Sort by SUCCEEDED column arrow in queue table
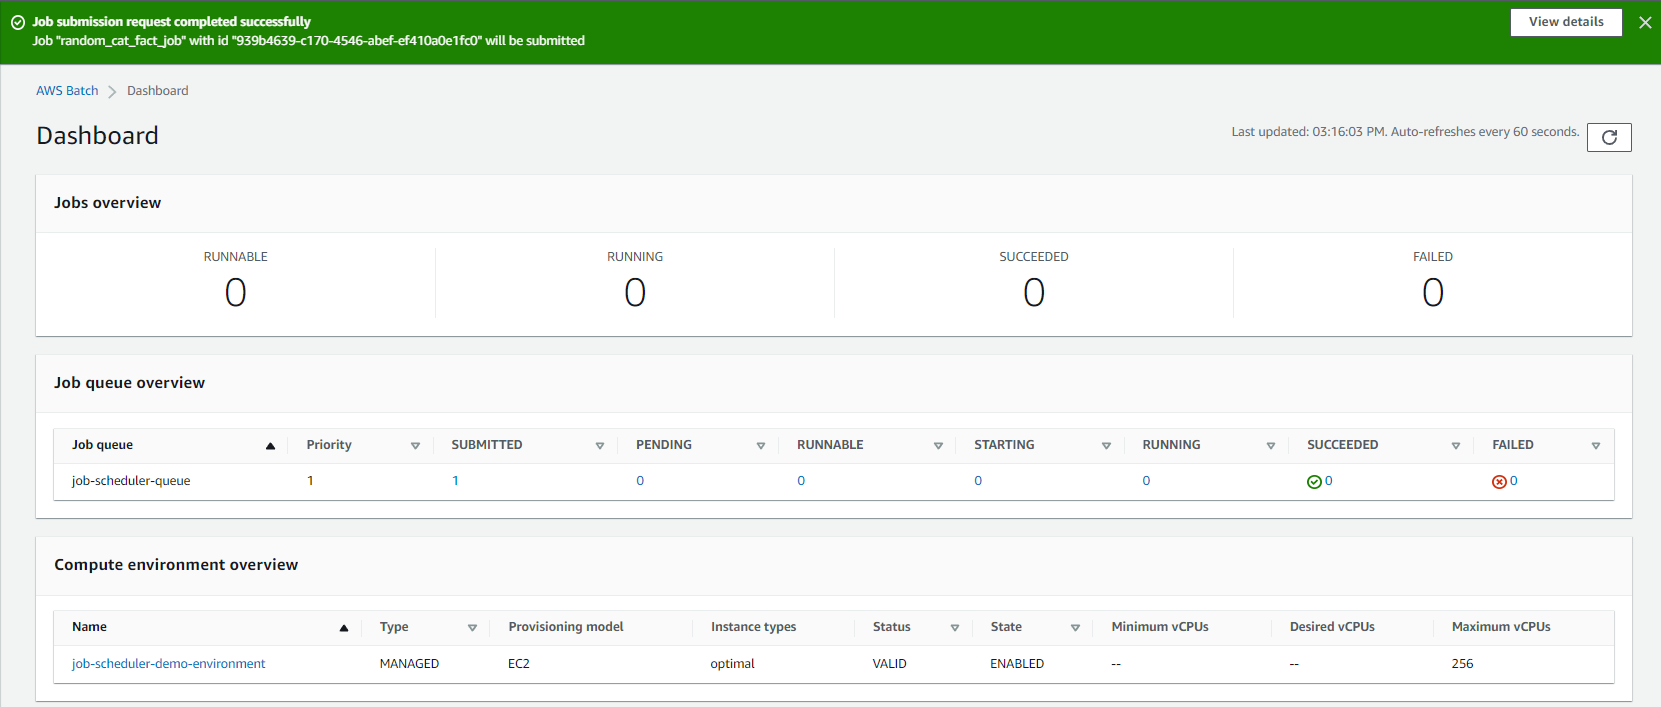The image size is (1661, 707). click(x=1456, y=446)
